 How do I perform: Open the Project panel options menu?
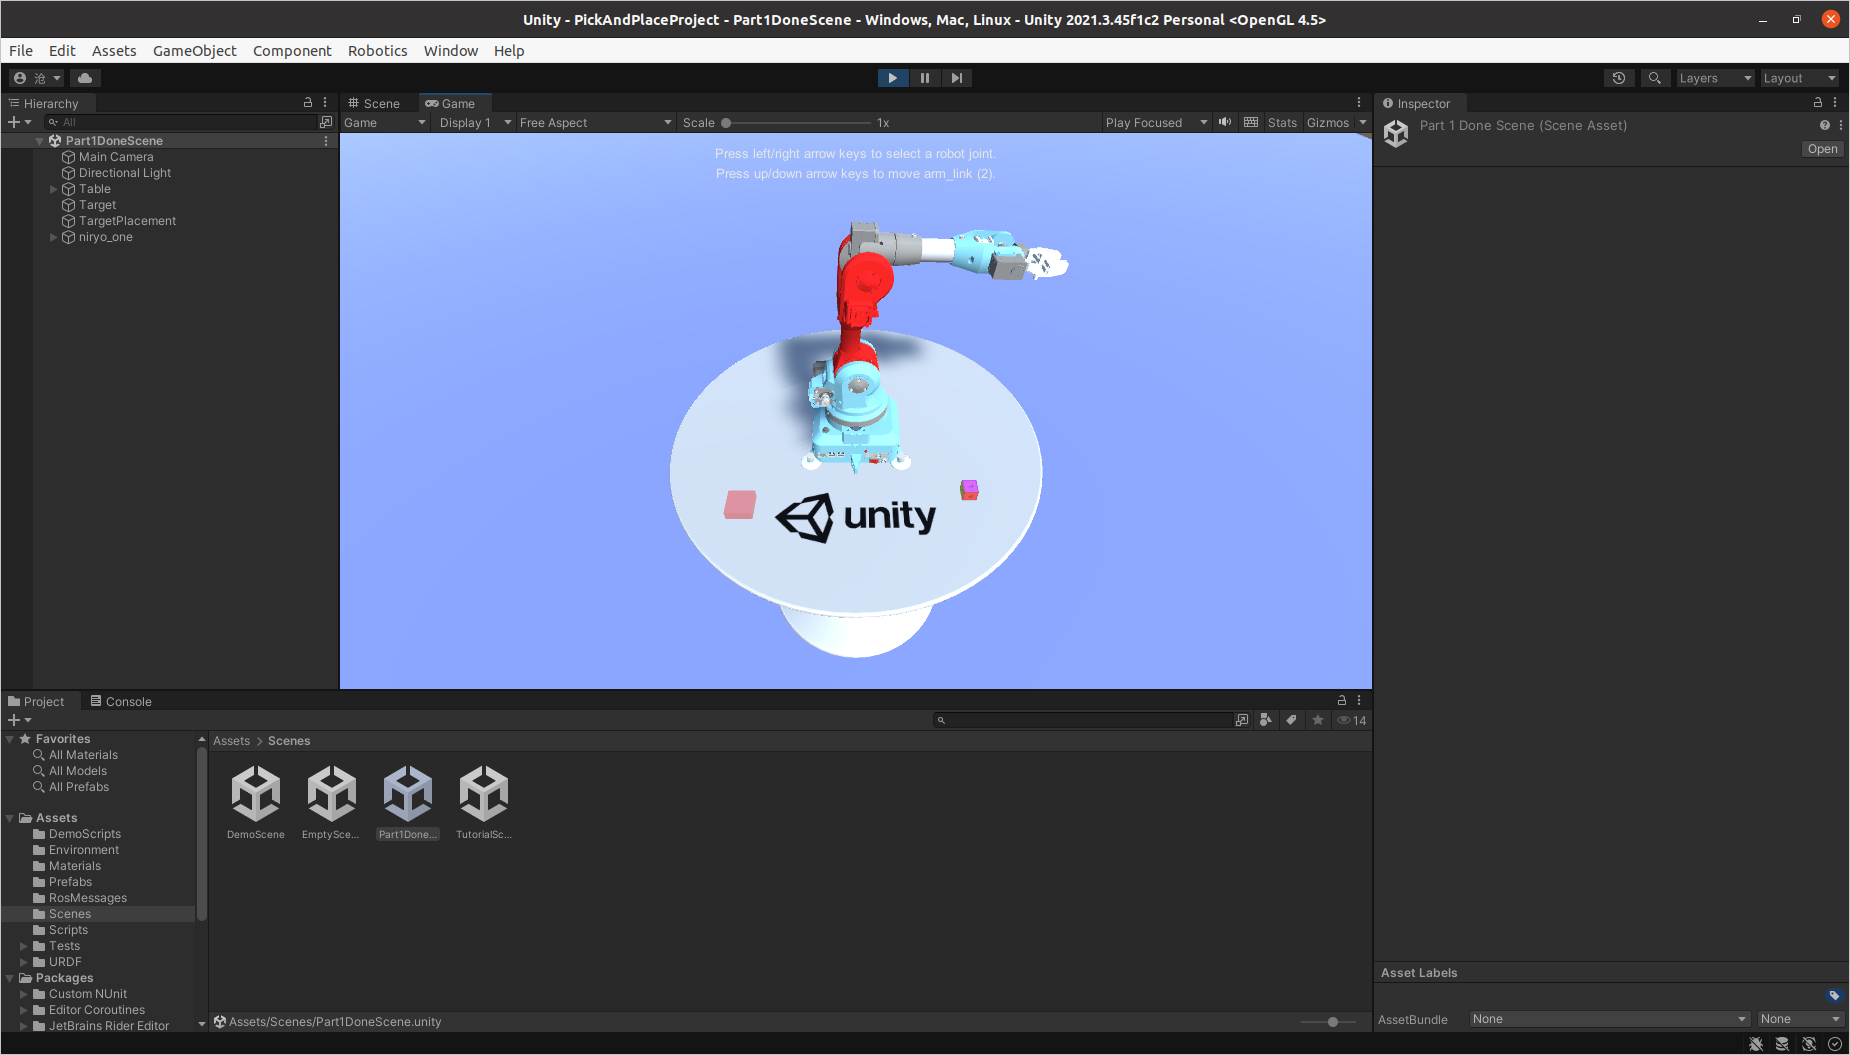coord(1359,700)
